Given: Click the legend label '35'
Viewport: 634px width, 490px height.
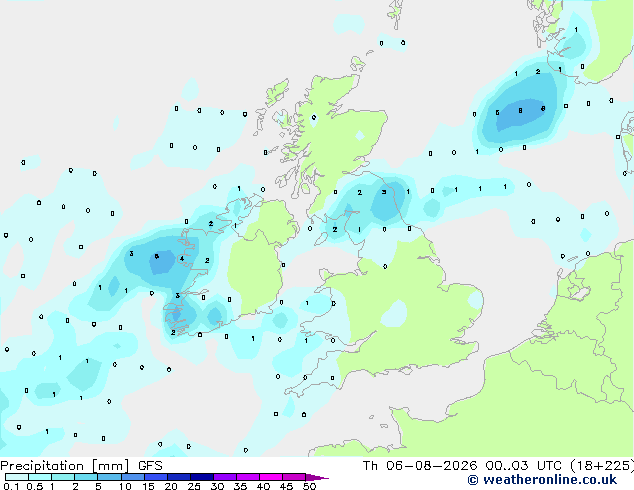Looking at the screenshot, I should pos(240,486).
